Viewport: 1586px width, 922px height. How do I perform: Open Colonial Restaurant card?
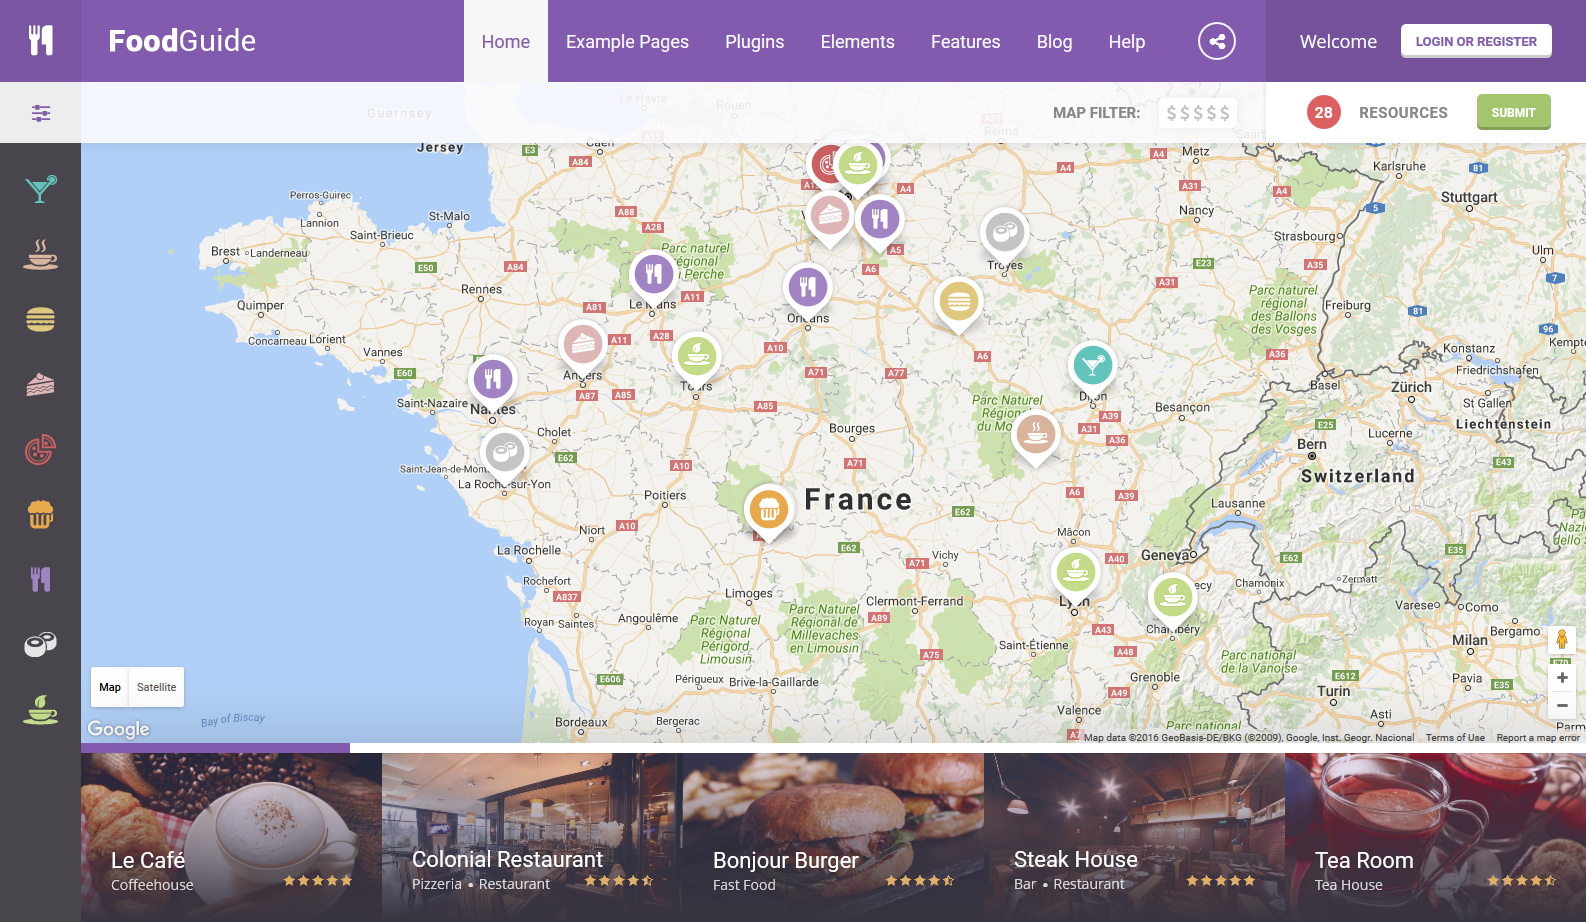(x=532, y=837)
